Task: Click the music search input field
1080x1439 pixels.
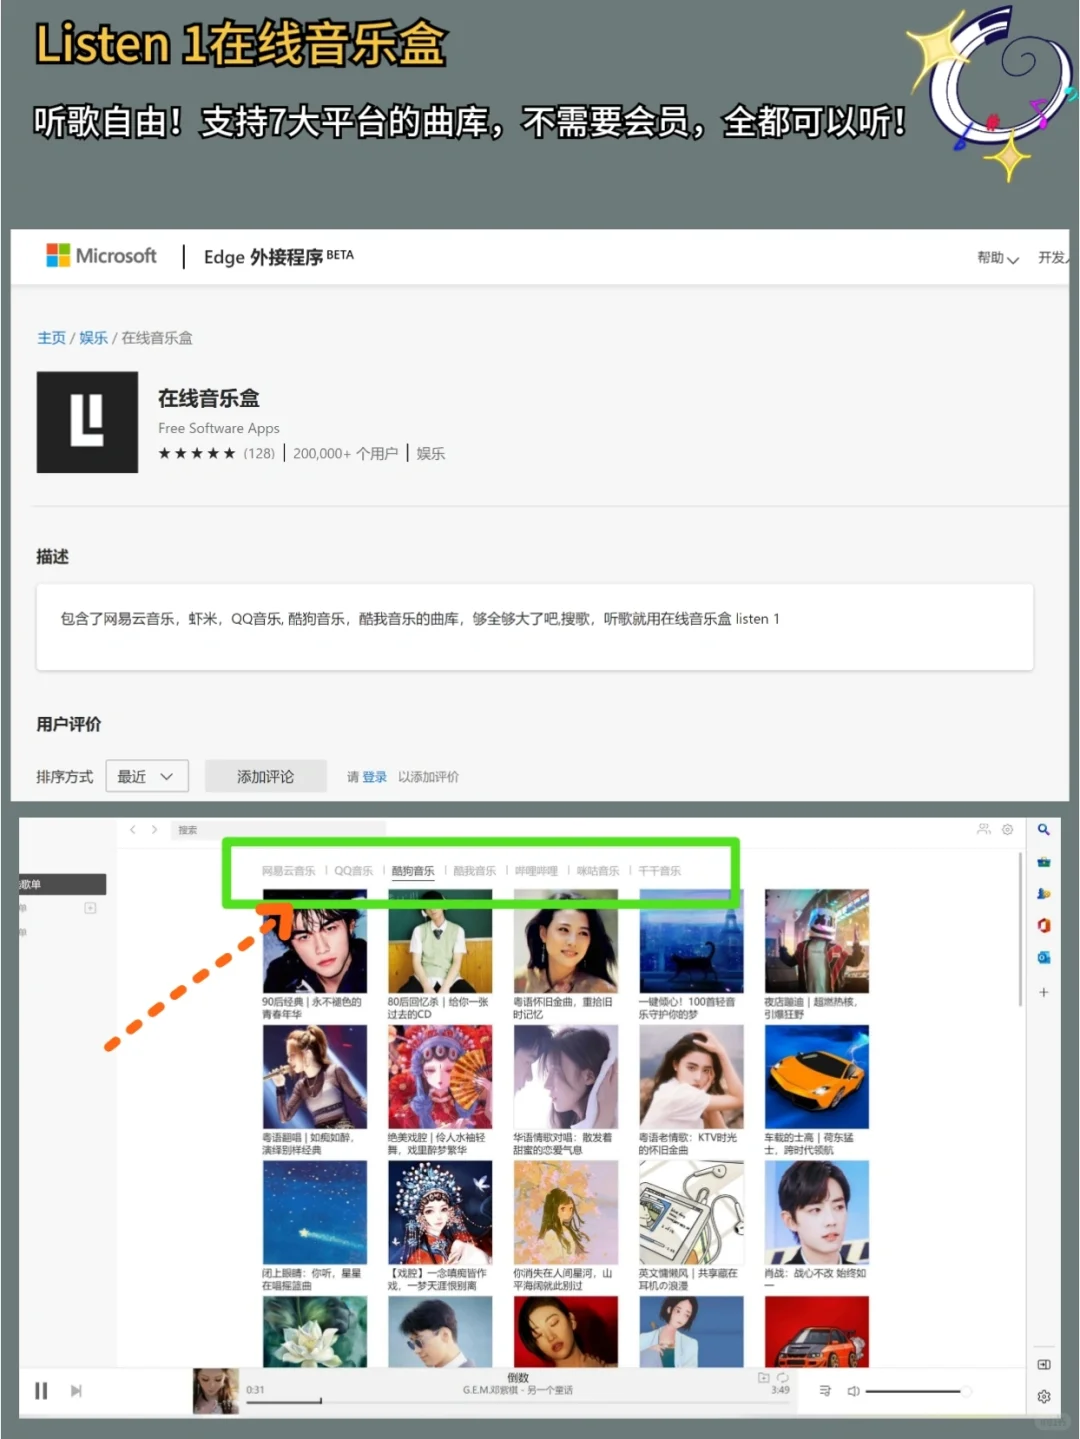Action: tap(278, 830)
